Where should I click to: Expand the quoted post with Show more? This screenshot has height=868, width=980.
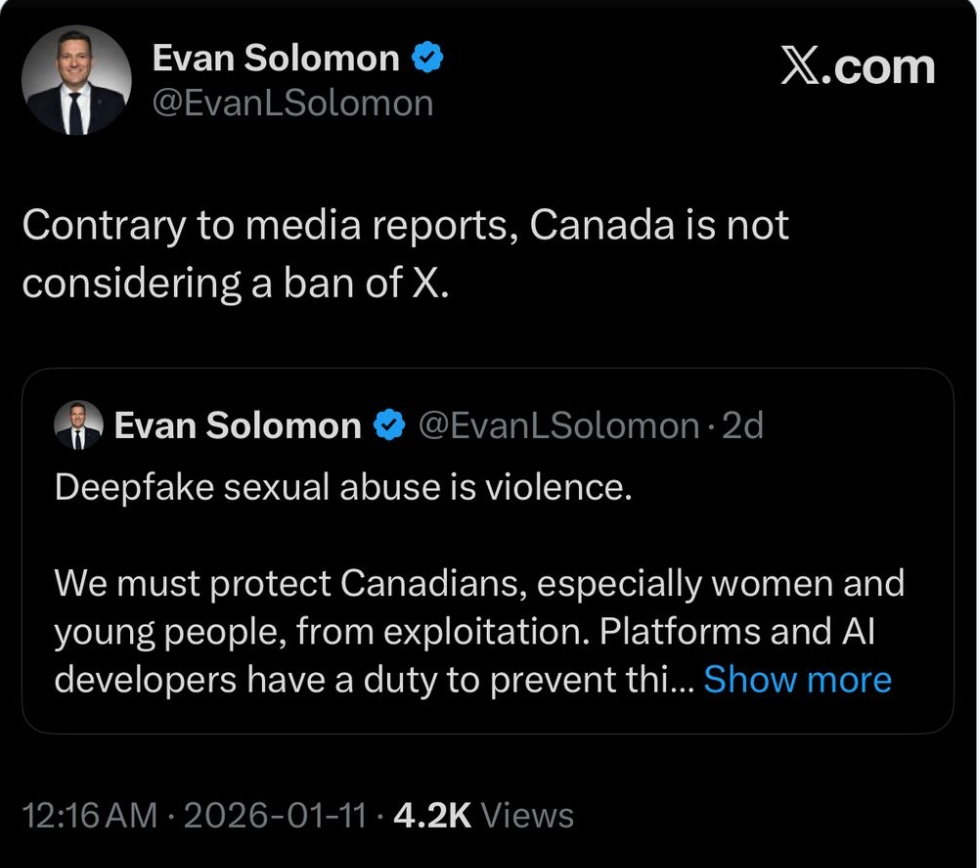(x=797, y=680)
